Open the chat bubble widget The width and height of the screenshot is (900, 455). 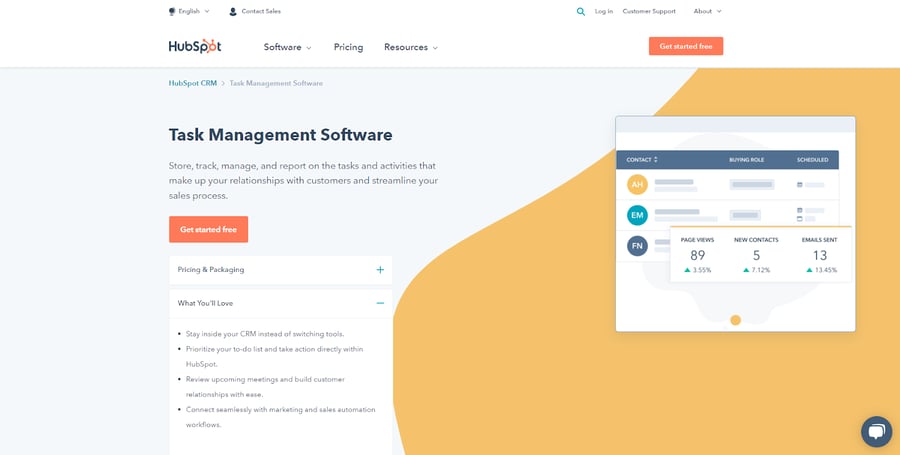click(x=876, y=431)
